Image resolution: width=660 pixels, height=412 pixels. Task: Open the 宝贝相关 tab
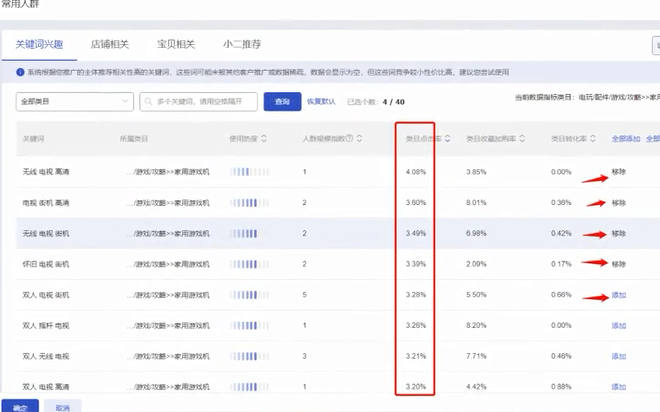(x=176, y=44)
